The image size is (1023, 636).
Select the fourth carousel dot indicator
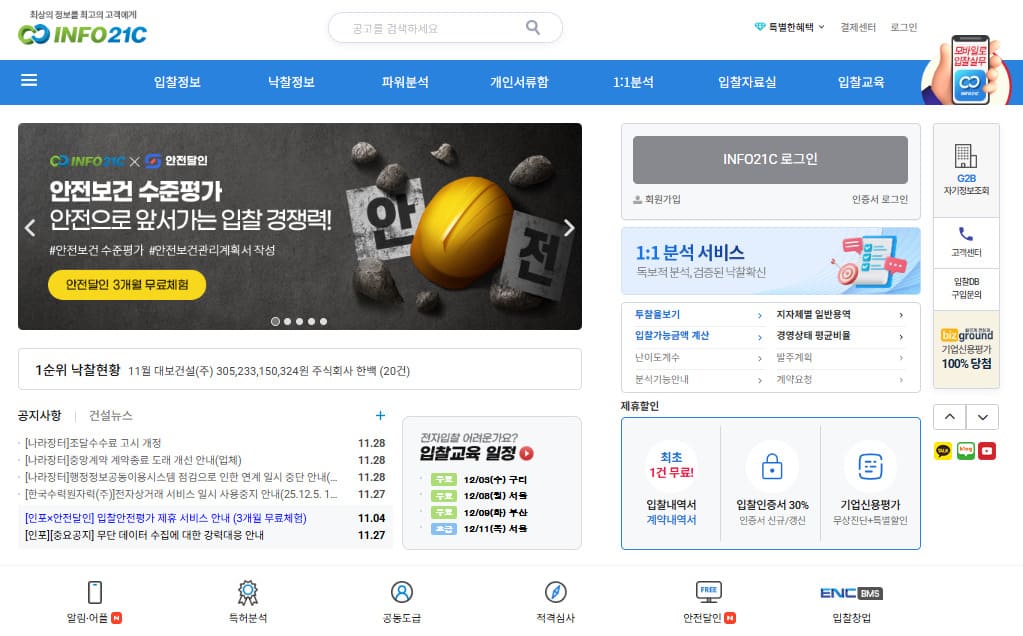312,321
